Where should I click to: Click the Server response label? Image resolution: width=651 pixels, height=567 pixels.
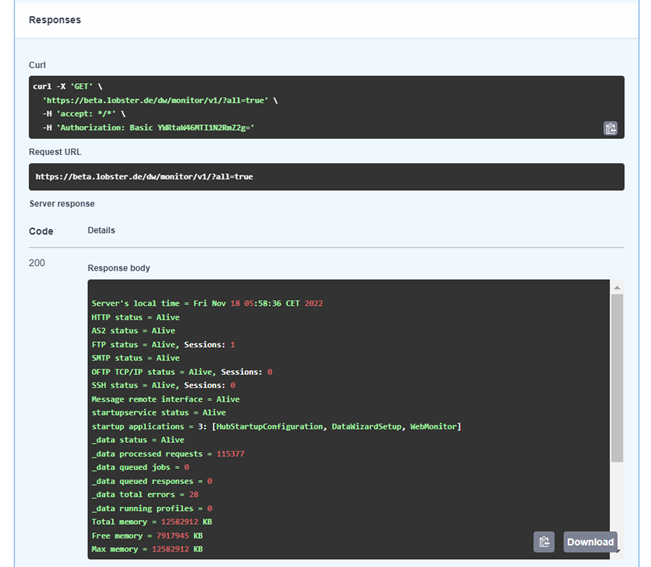click(x=62, y=203)
